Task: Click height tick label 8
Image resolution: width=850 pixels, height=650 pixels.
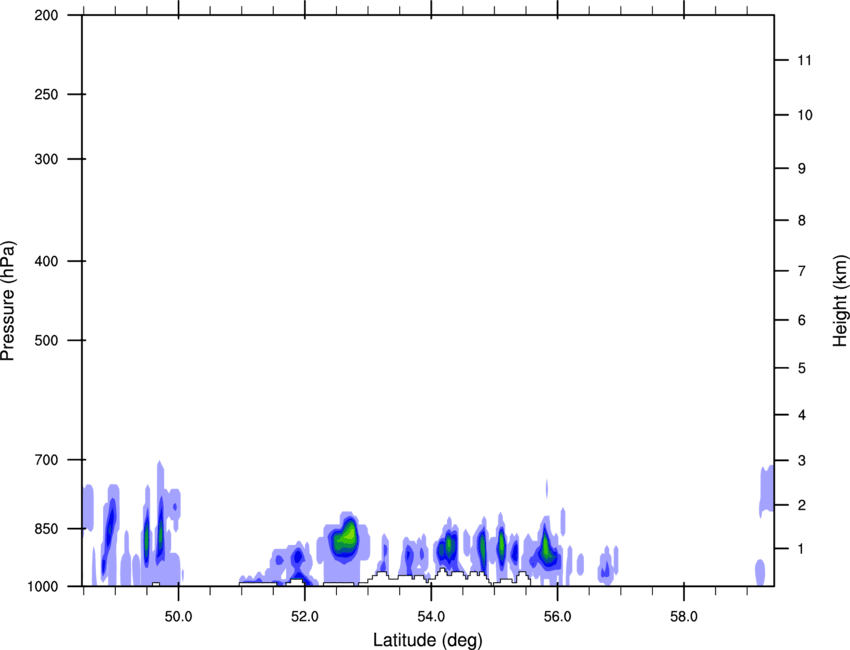Action: click(x=802, y=220)
